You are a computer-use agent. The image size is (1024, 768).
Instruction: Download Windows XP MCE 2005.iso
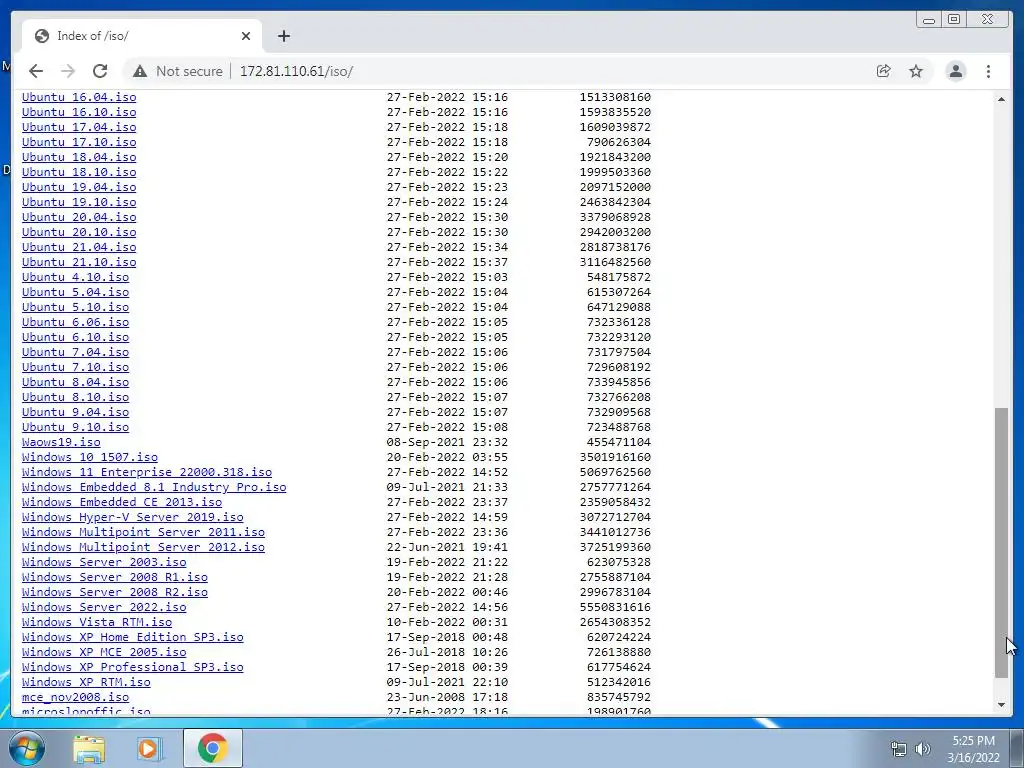click(x=104, y=653)
